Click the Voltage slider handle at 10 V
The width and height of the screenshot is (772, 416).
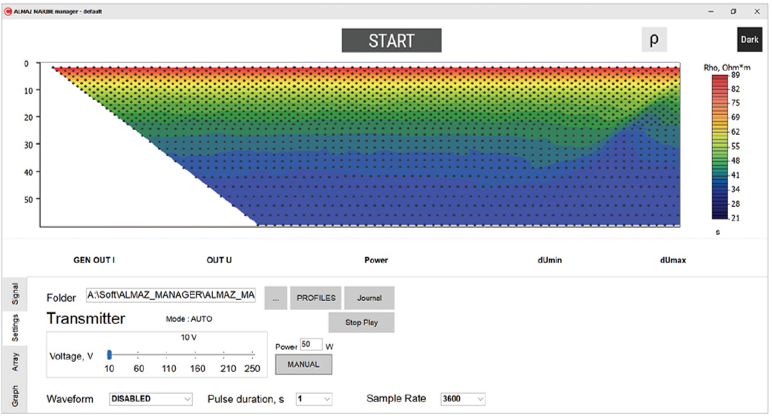click(110, 354)
